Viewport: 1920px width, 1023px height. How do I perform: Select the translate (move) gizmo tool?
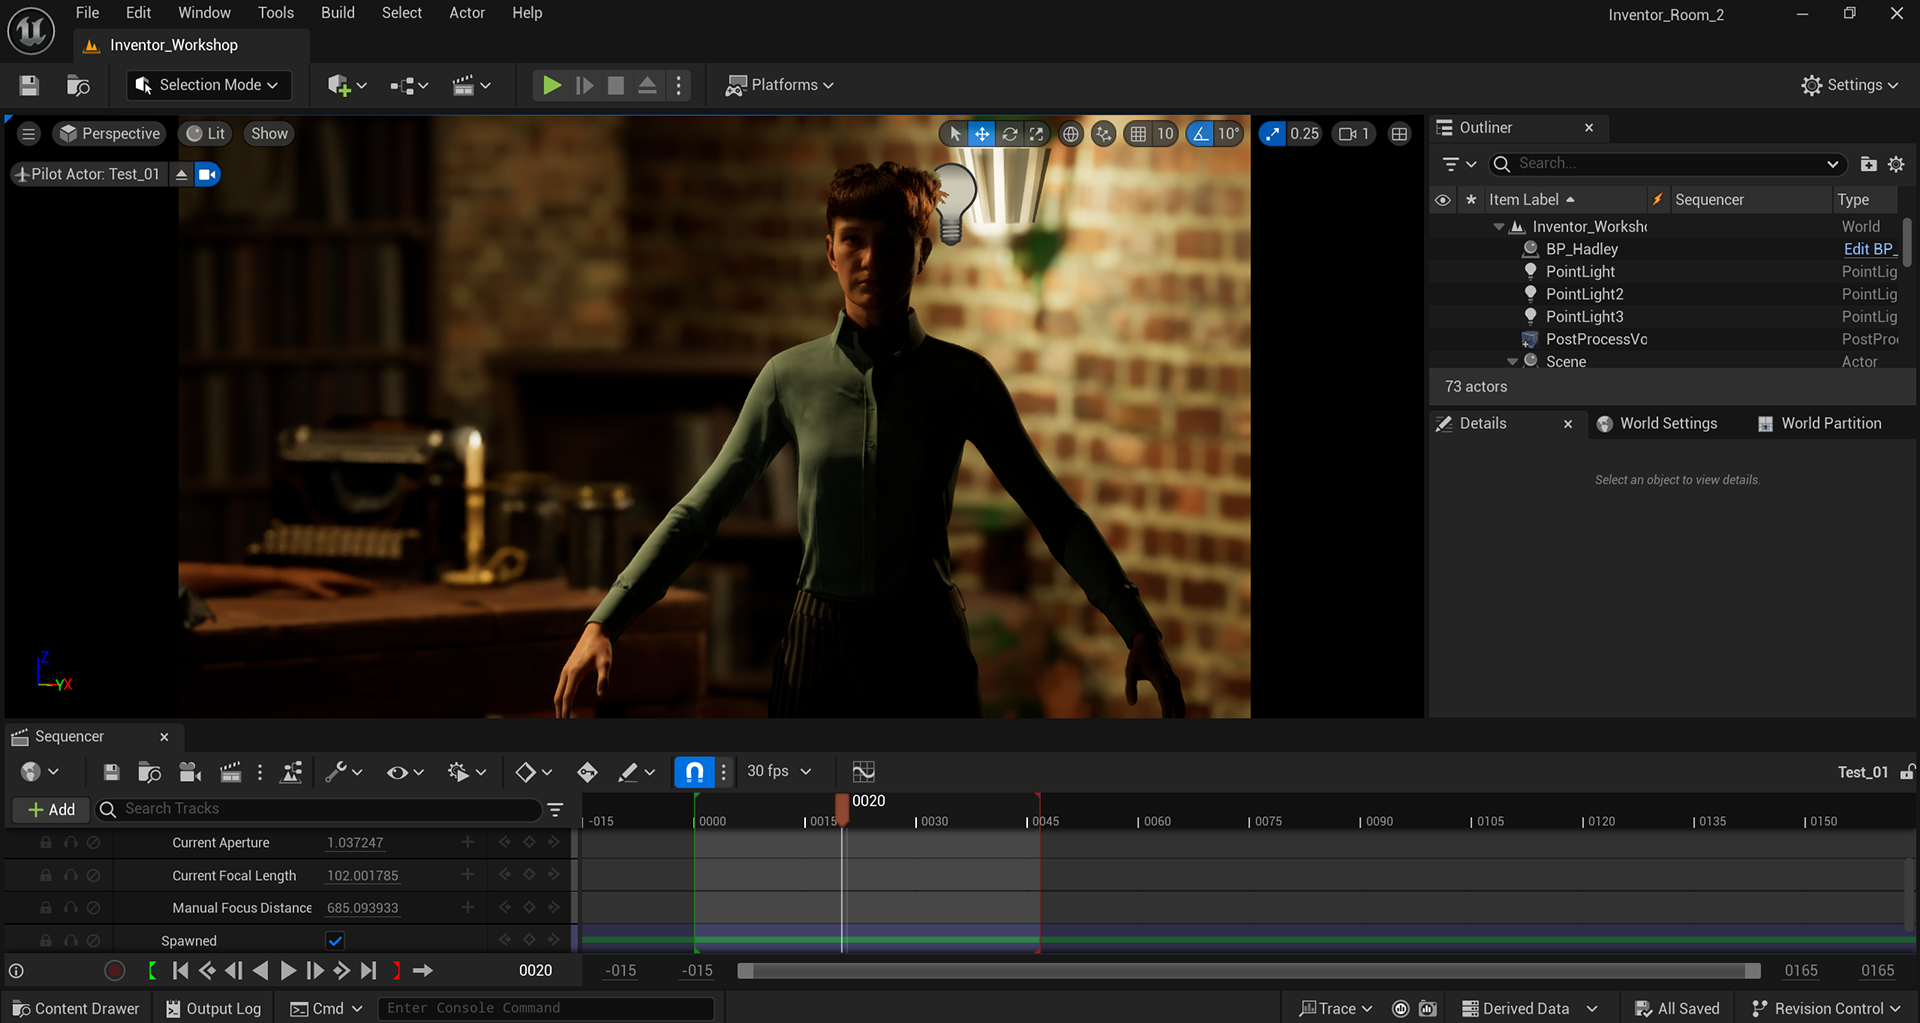[x=982, y=134]
